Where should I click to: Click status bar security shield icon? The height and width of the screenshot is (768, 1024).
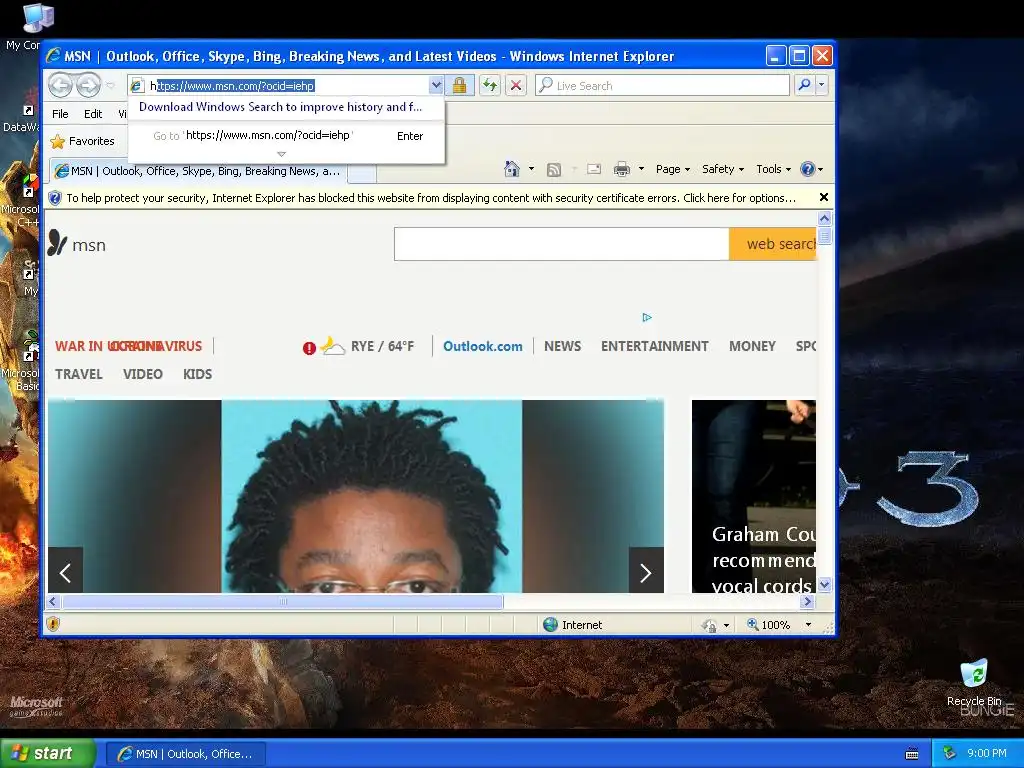(54, 624)
